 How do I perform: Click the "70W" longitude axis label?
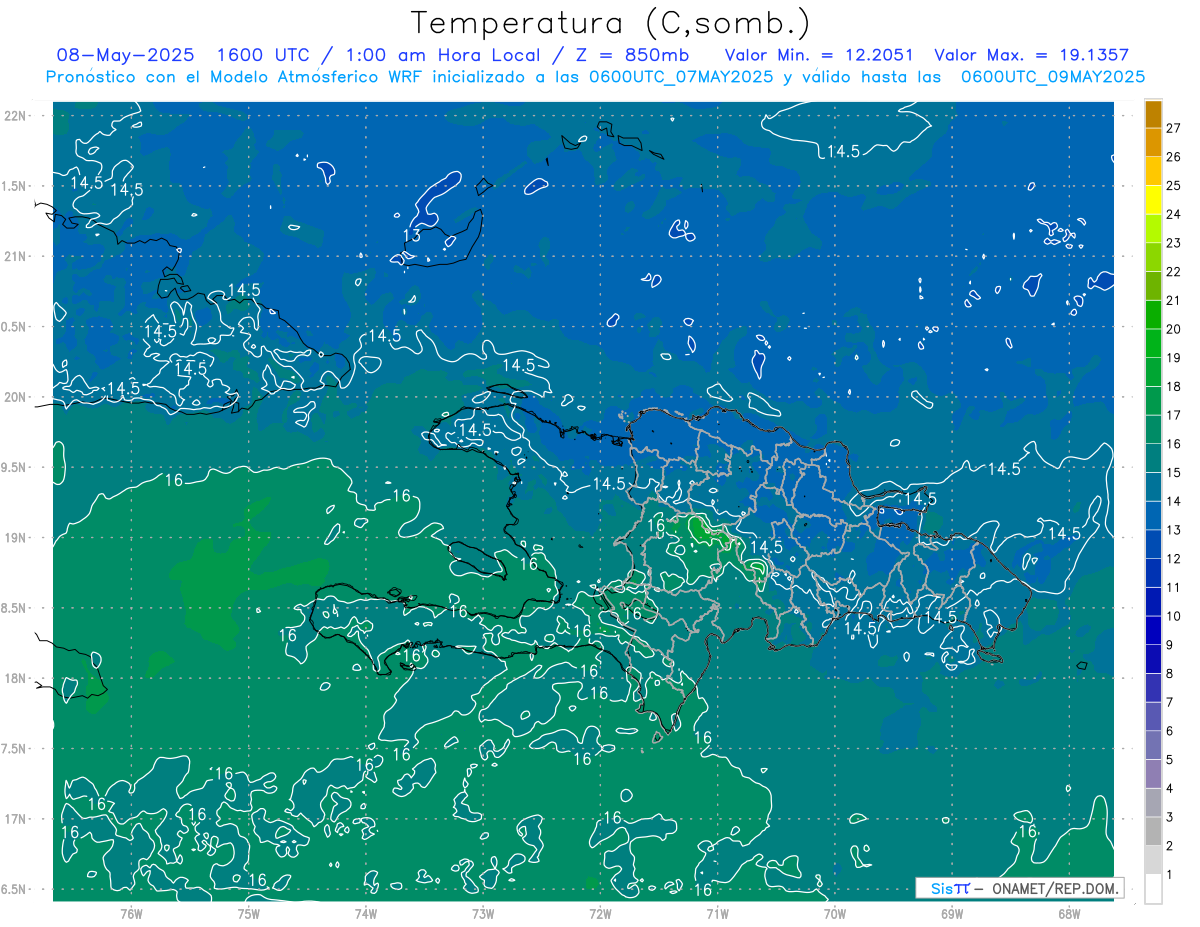[835, 912]
